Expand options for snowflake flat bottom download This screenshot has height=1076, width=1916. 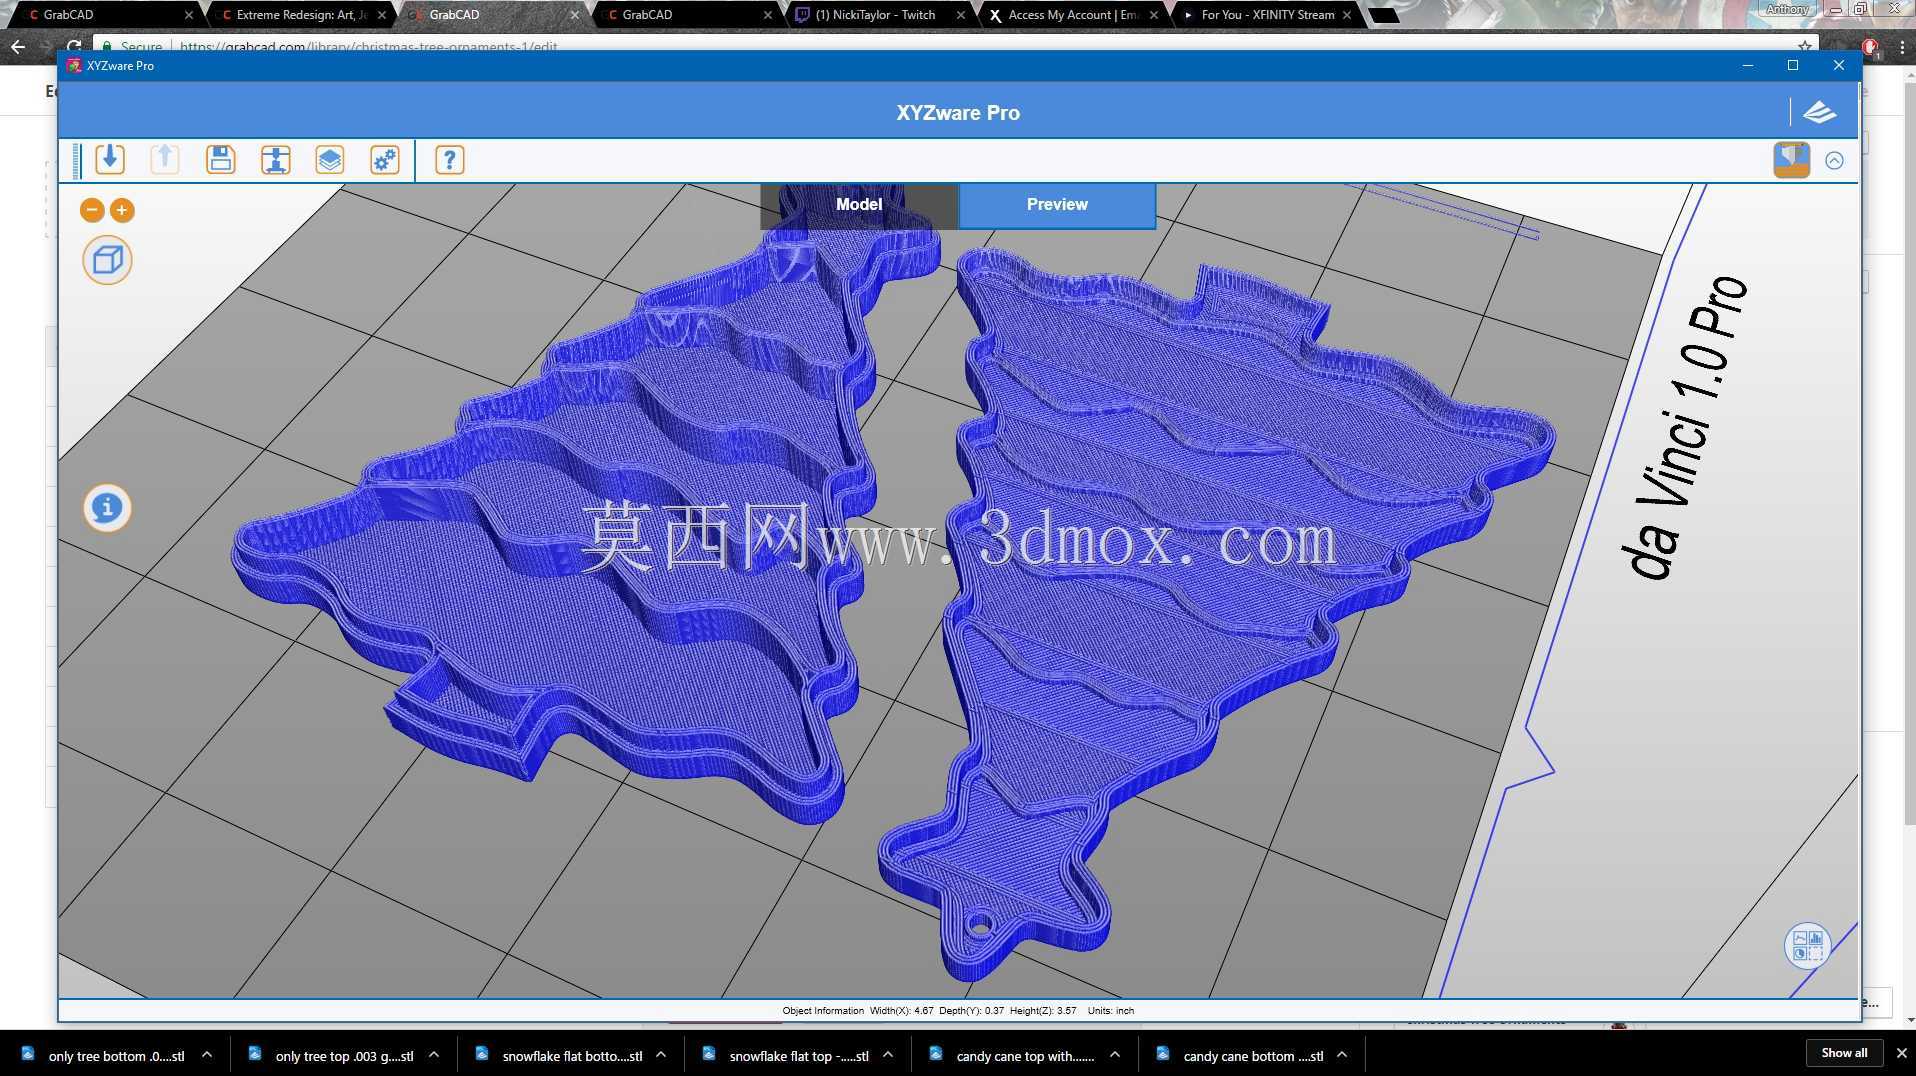661,1055
